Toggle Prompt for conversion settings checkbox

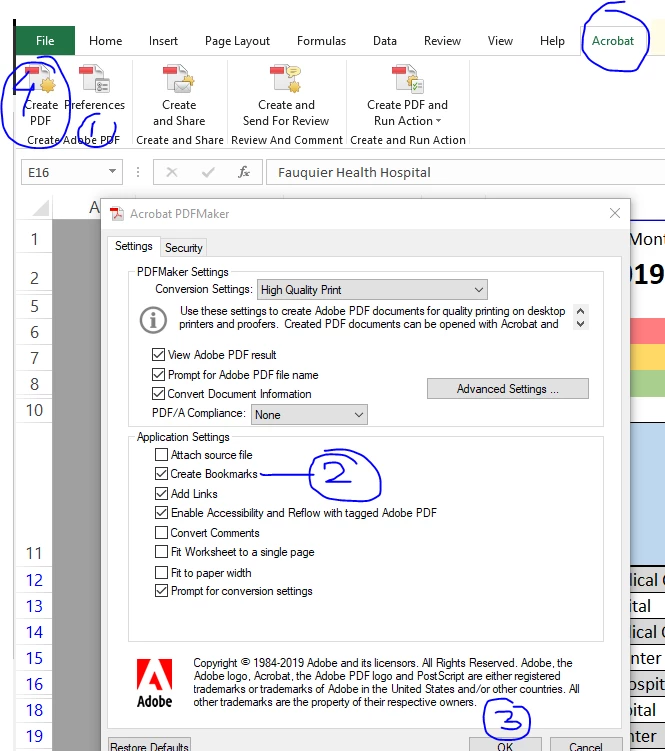[x=161, y=591]
